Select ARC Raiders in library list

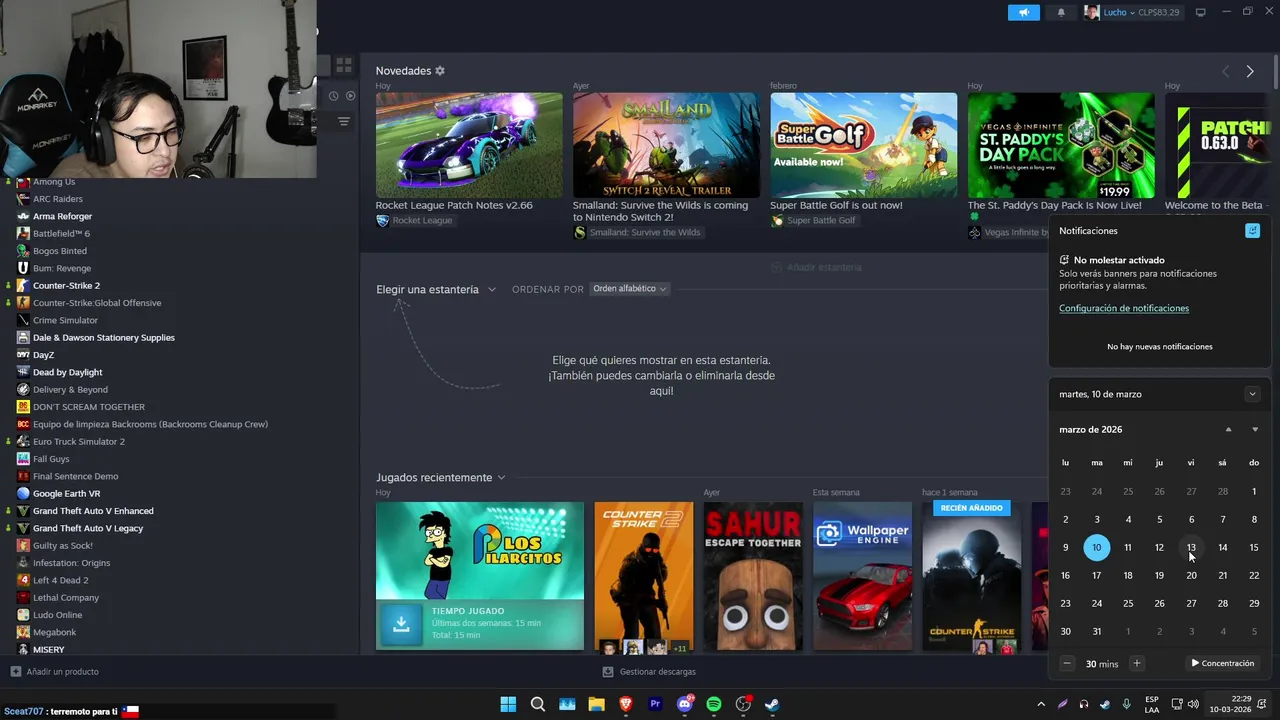coord(58,199)
